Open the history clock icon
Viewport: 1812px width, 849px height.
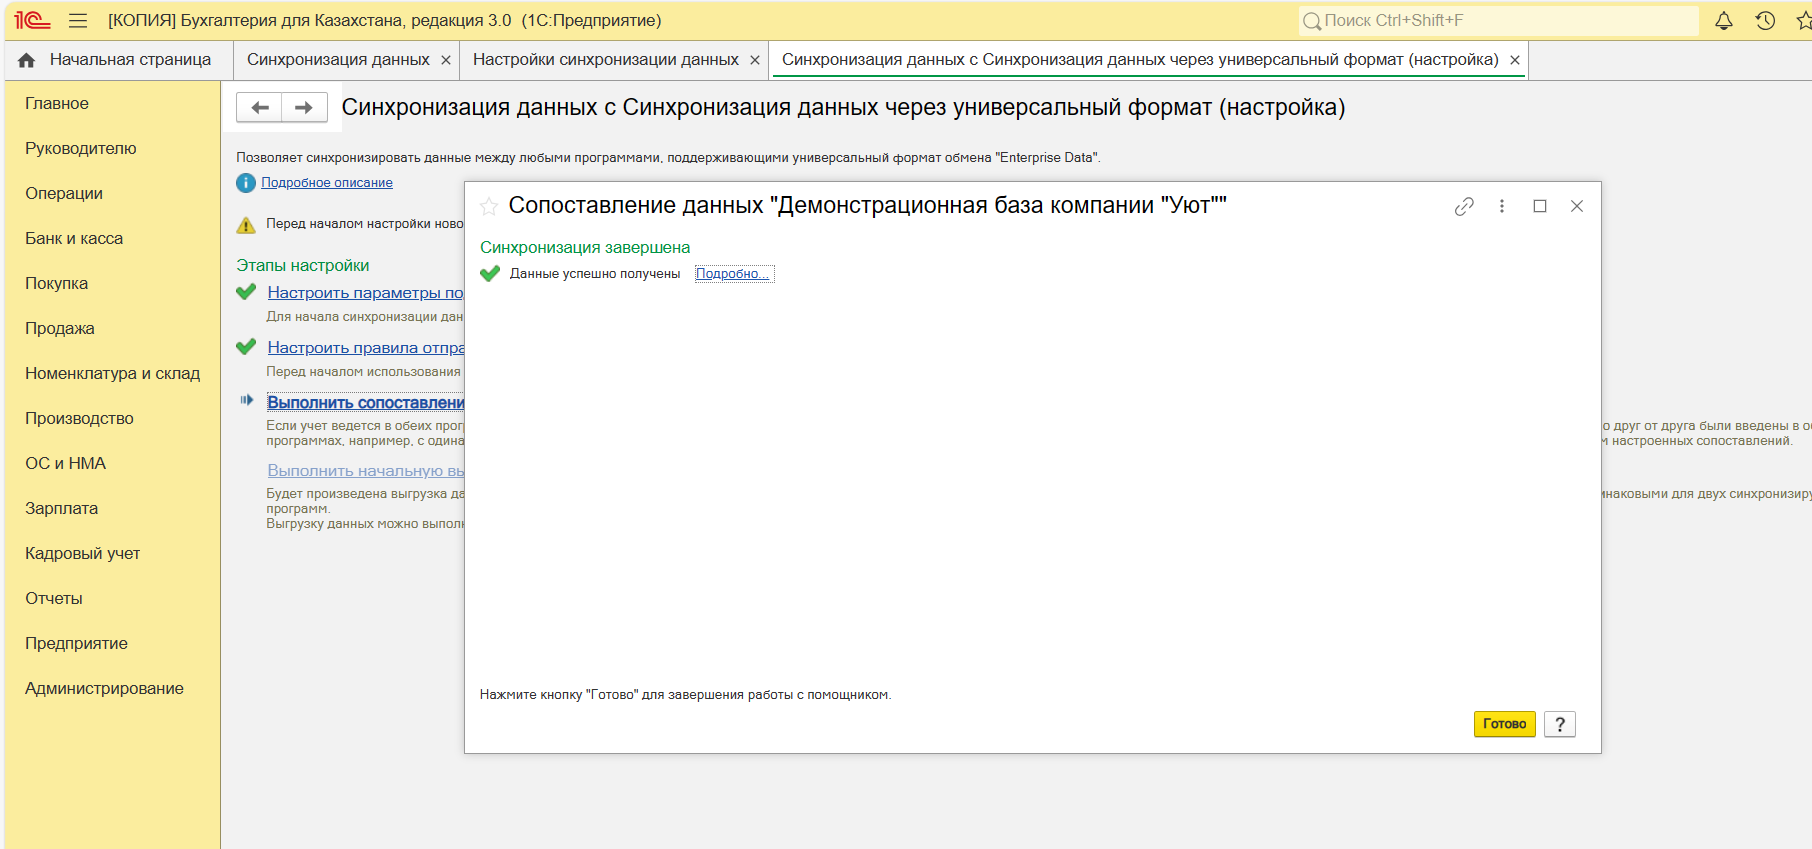1765,21
